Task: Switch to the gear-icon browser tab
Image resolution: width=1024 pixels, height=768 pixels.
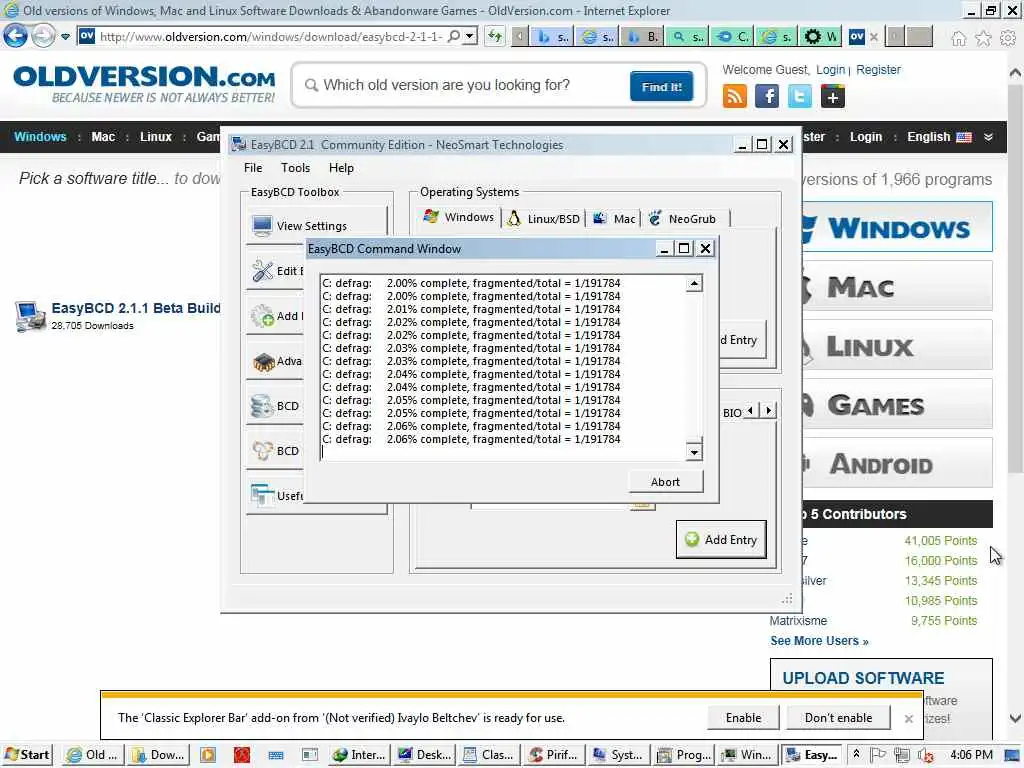Action: coord(821,37)
